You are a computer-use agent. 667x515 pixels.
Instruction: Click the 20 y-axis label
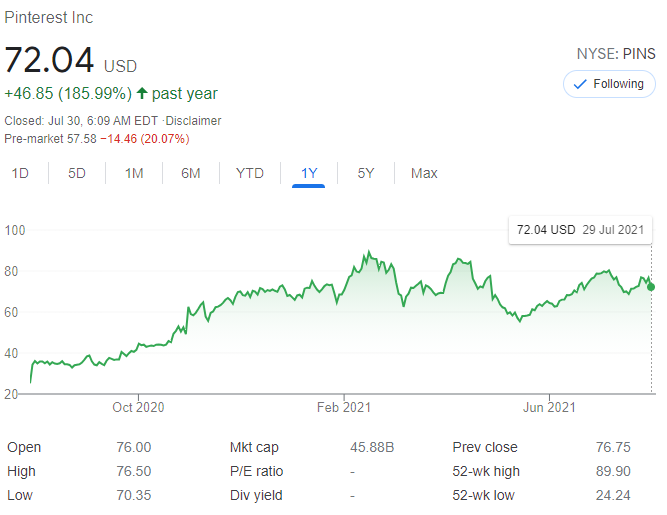click(x=11, y=394)
